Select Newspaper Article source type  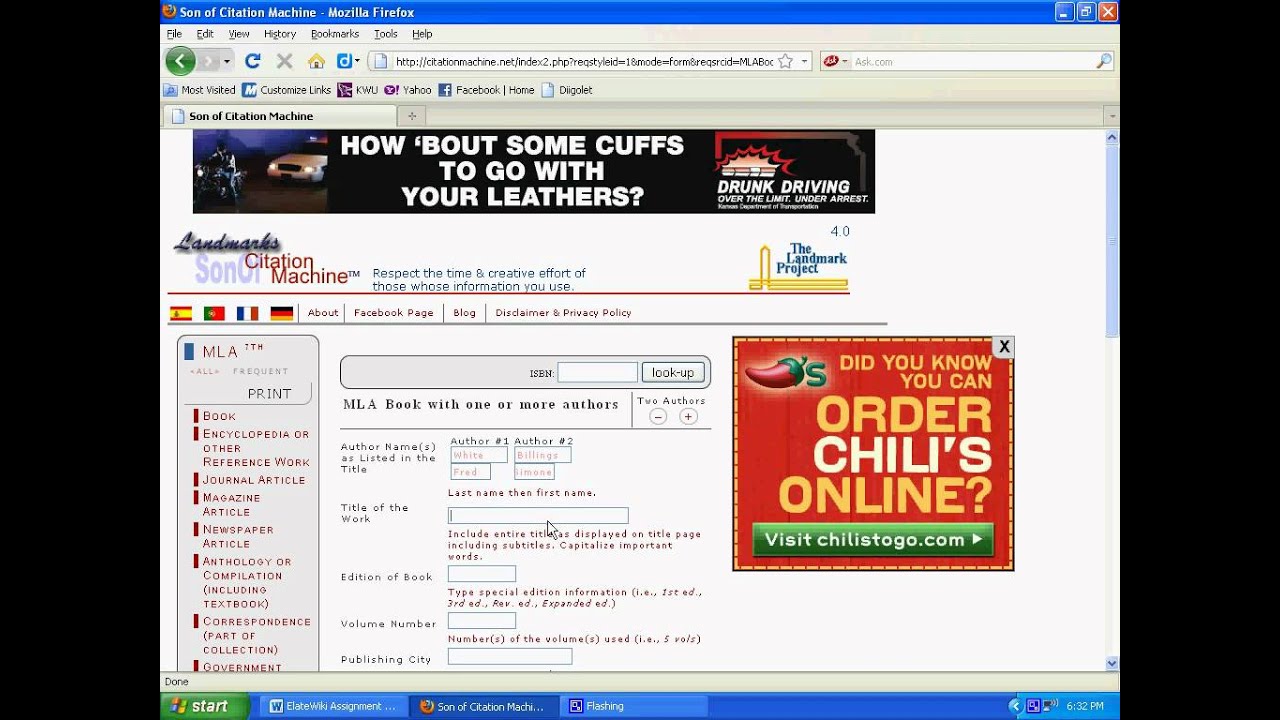coord(238,537)
